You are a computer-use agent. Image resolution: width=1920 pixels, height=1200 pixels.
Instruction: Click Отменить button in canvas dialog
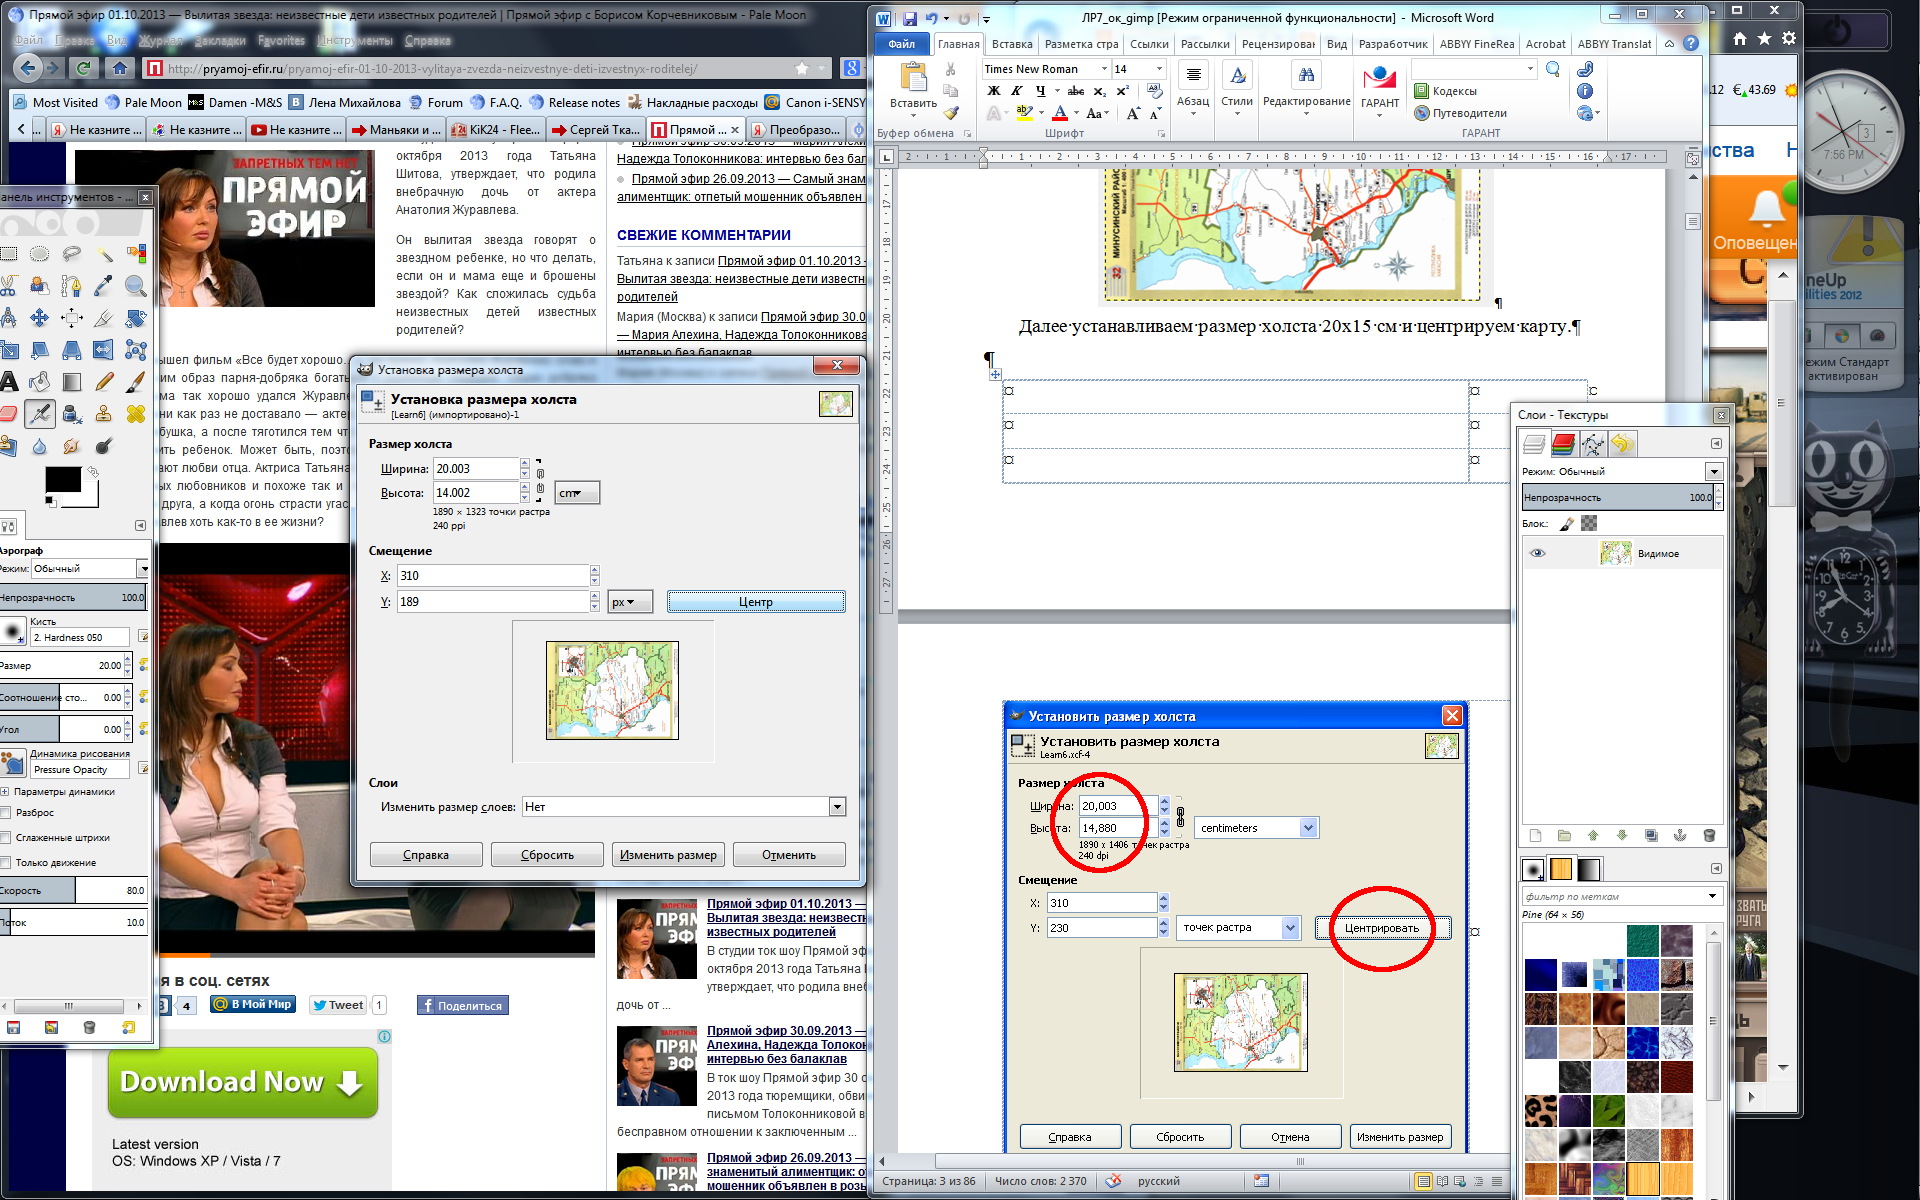click(789, 855)
